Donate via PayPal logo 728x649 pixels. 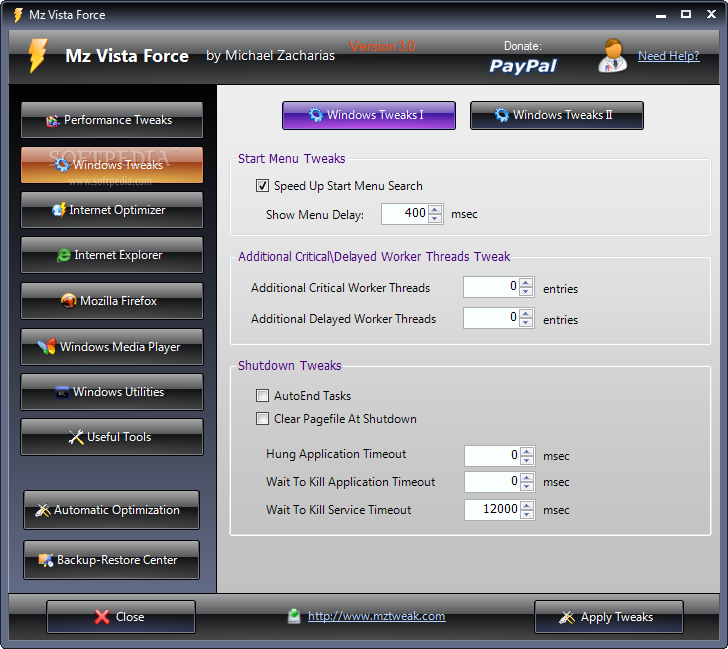pyautogui.click(x=523, y=66)
